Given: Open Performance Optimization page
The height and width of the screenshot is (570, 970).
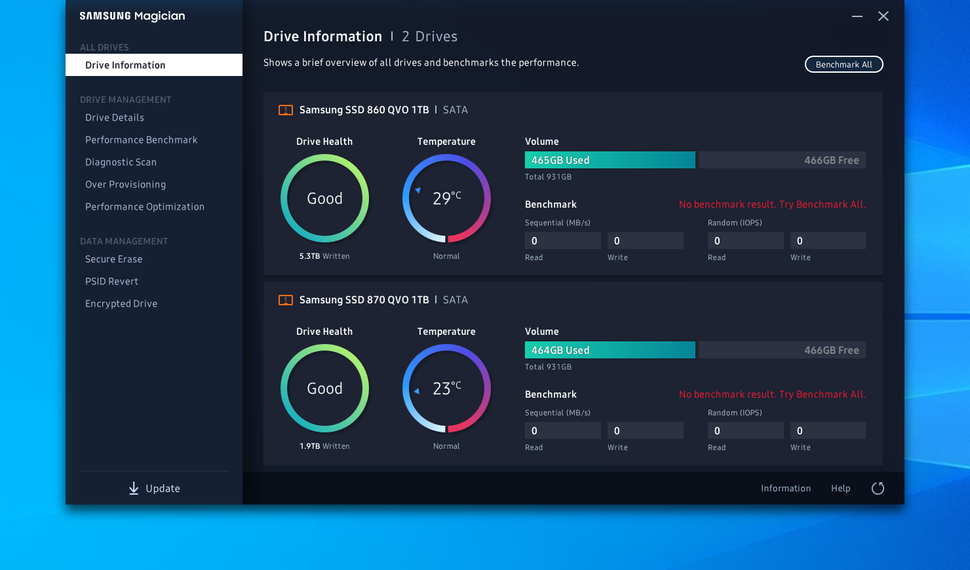Looking at the screenshot, I should point(145,207).
